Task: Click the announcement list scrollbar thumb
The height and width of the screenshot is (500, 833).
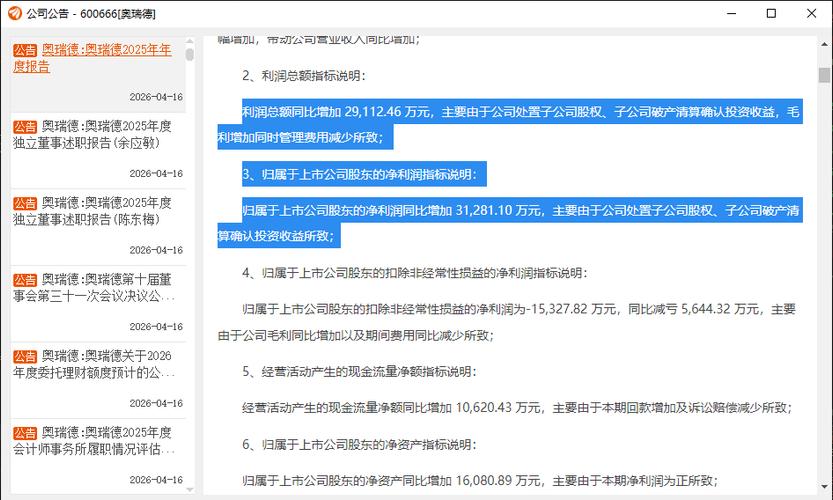Action: click(190, 54)
